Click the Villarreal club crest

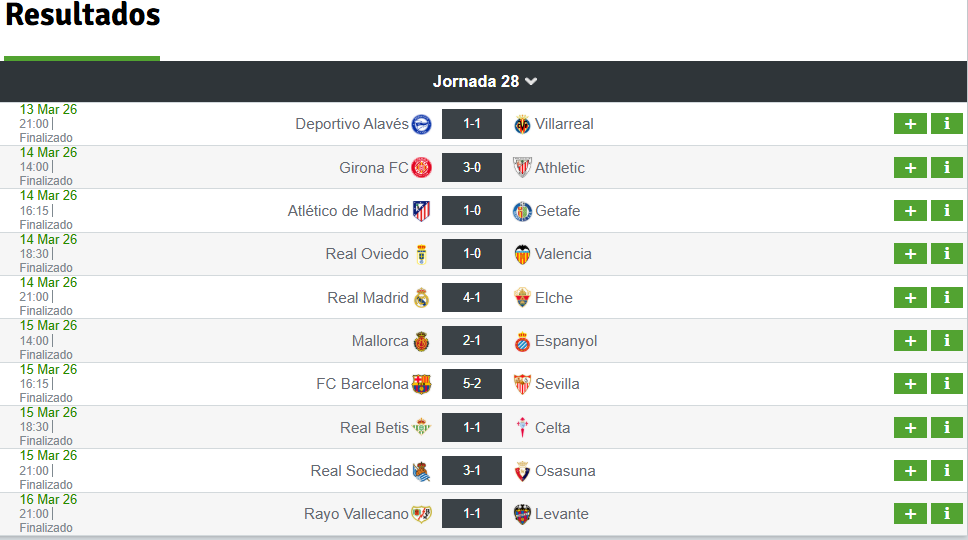[522, 124]
